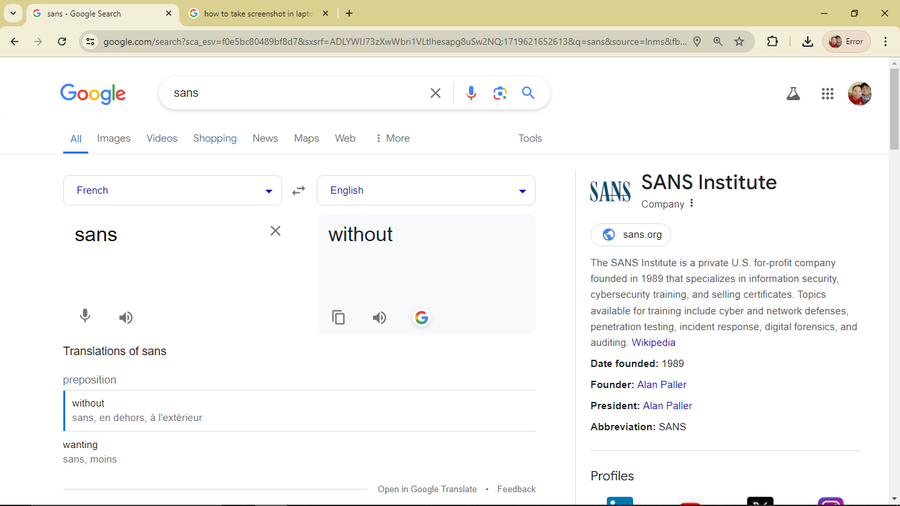Clear the source text 'sans'
Screen dimensions: 900x506
[276, 231]
